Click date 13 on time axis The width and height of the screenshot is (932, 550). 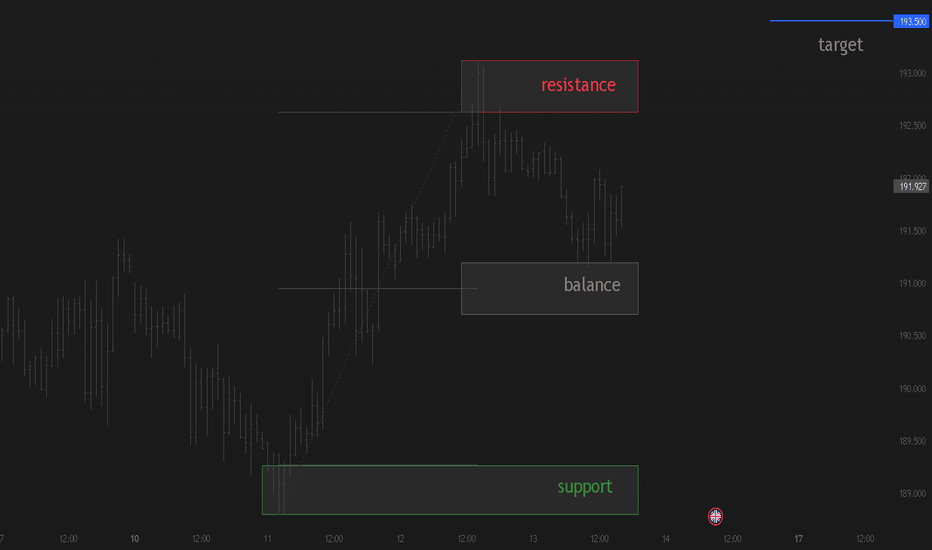[x=533, y=539]
